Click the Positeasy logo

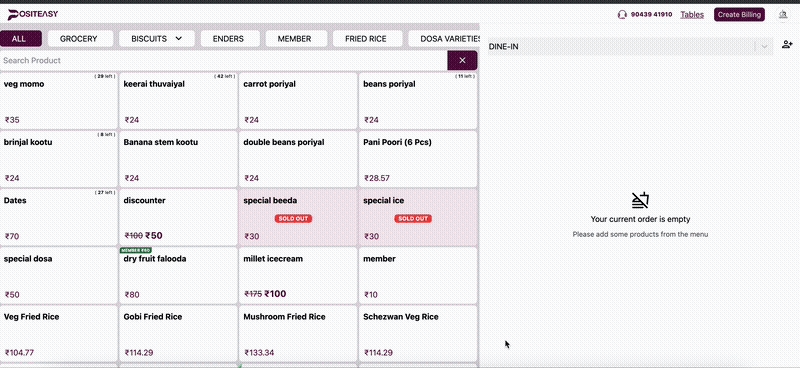(x=33, y=14)
